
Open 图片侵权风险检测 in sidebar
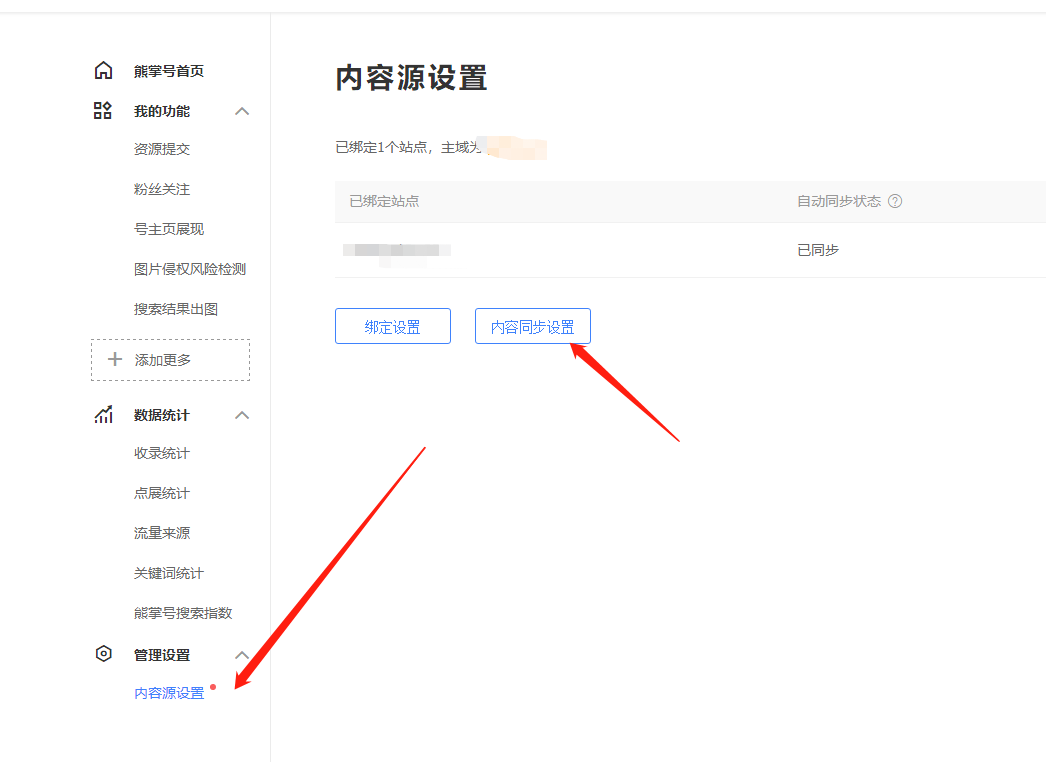coord(190,269)
